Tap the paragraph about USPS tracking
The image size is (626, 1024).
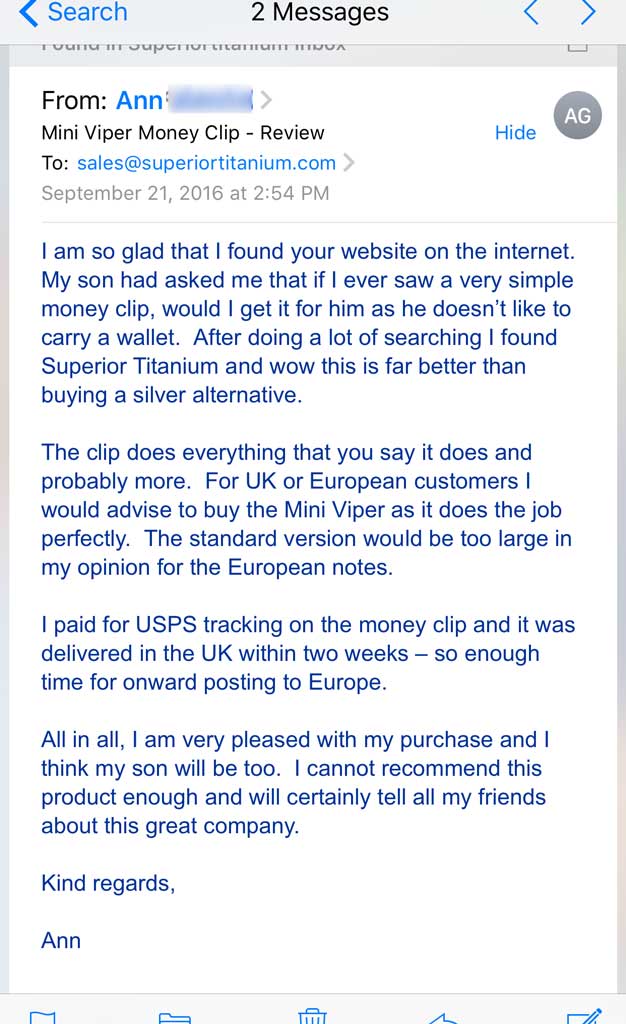tap(308, 653)
